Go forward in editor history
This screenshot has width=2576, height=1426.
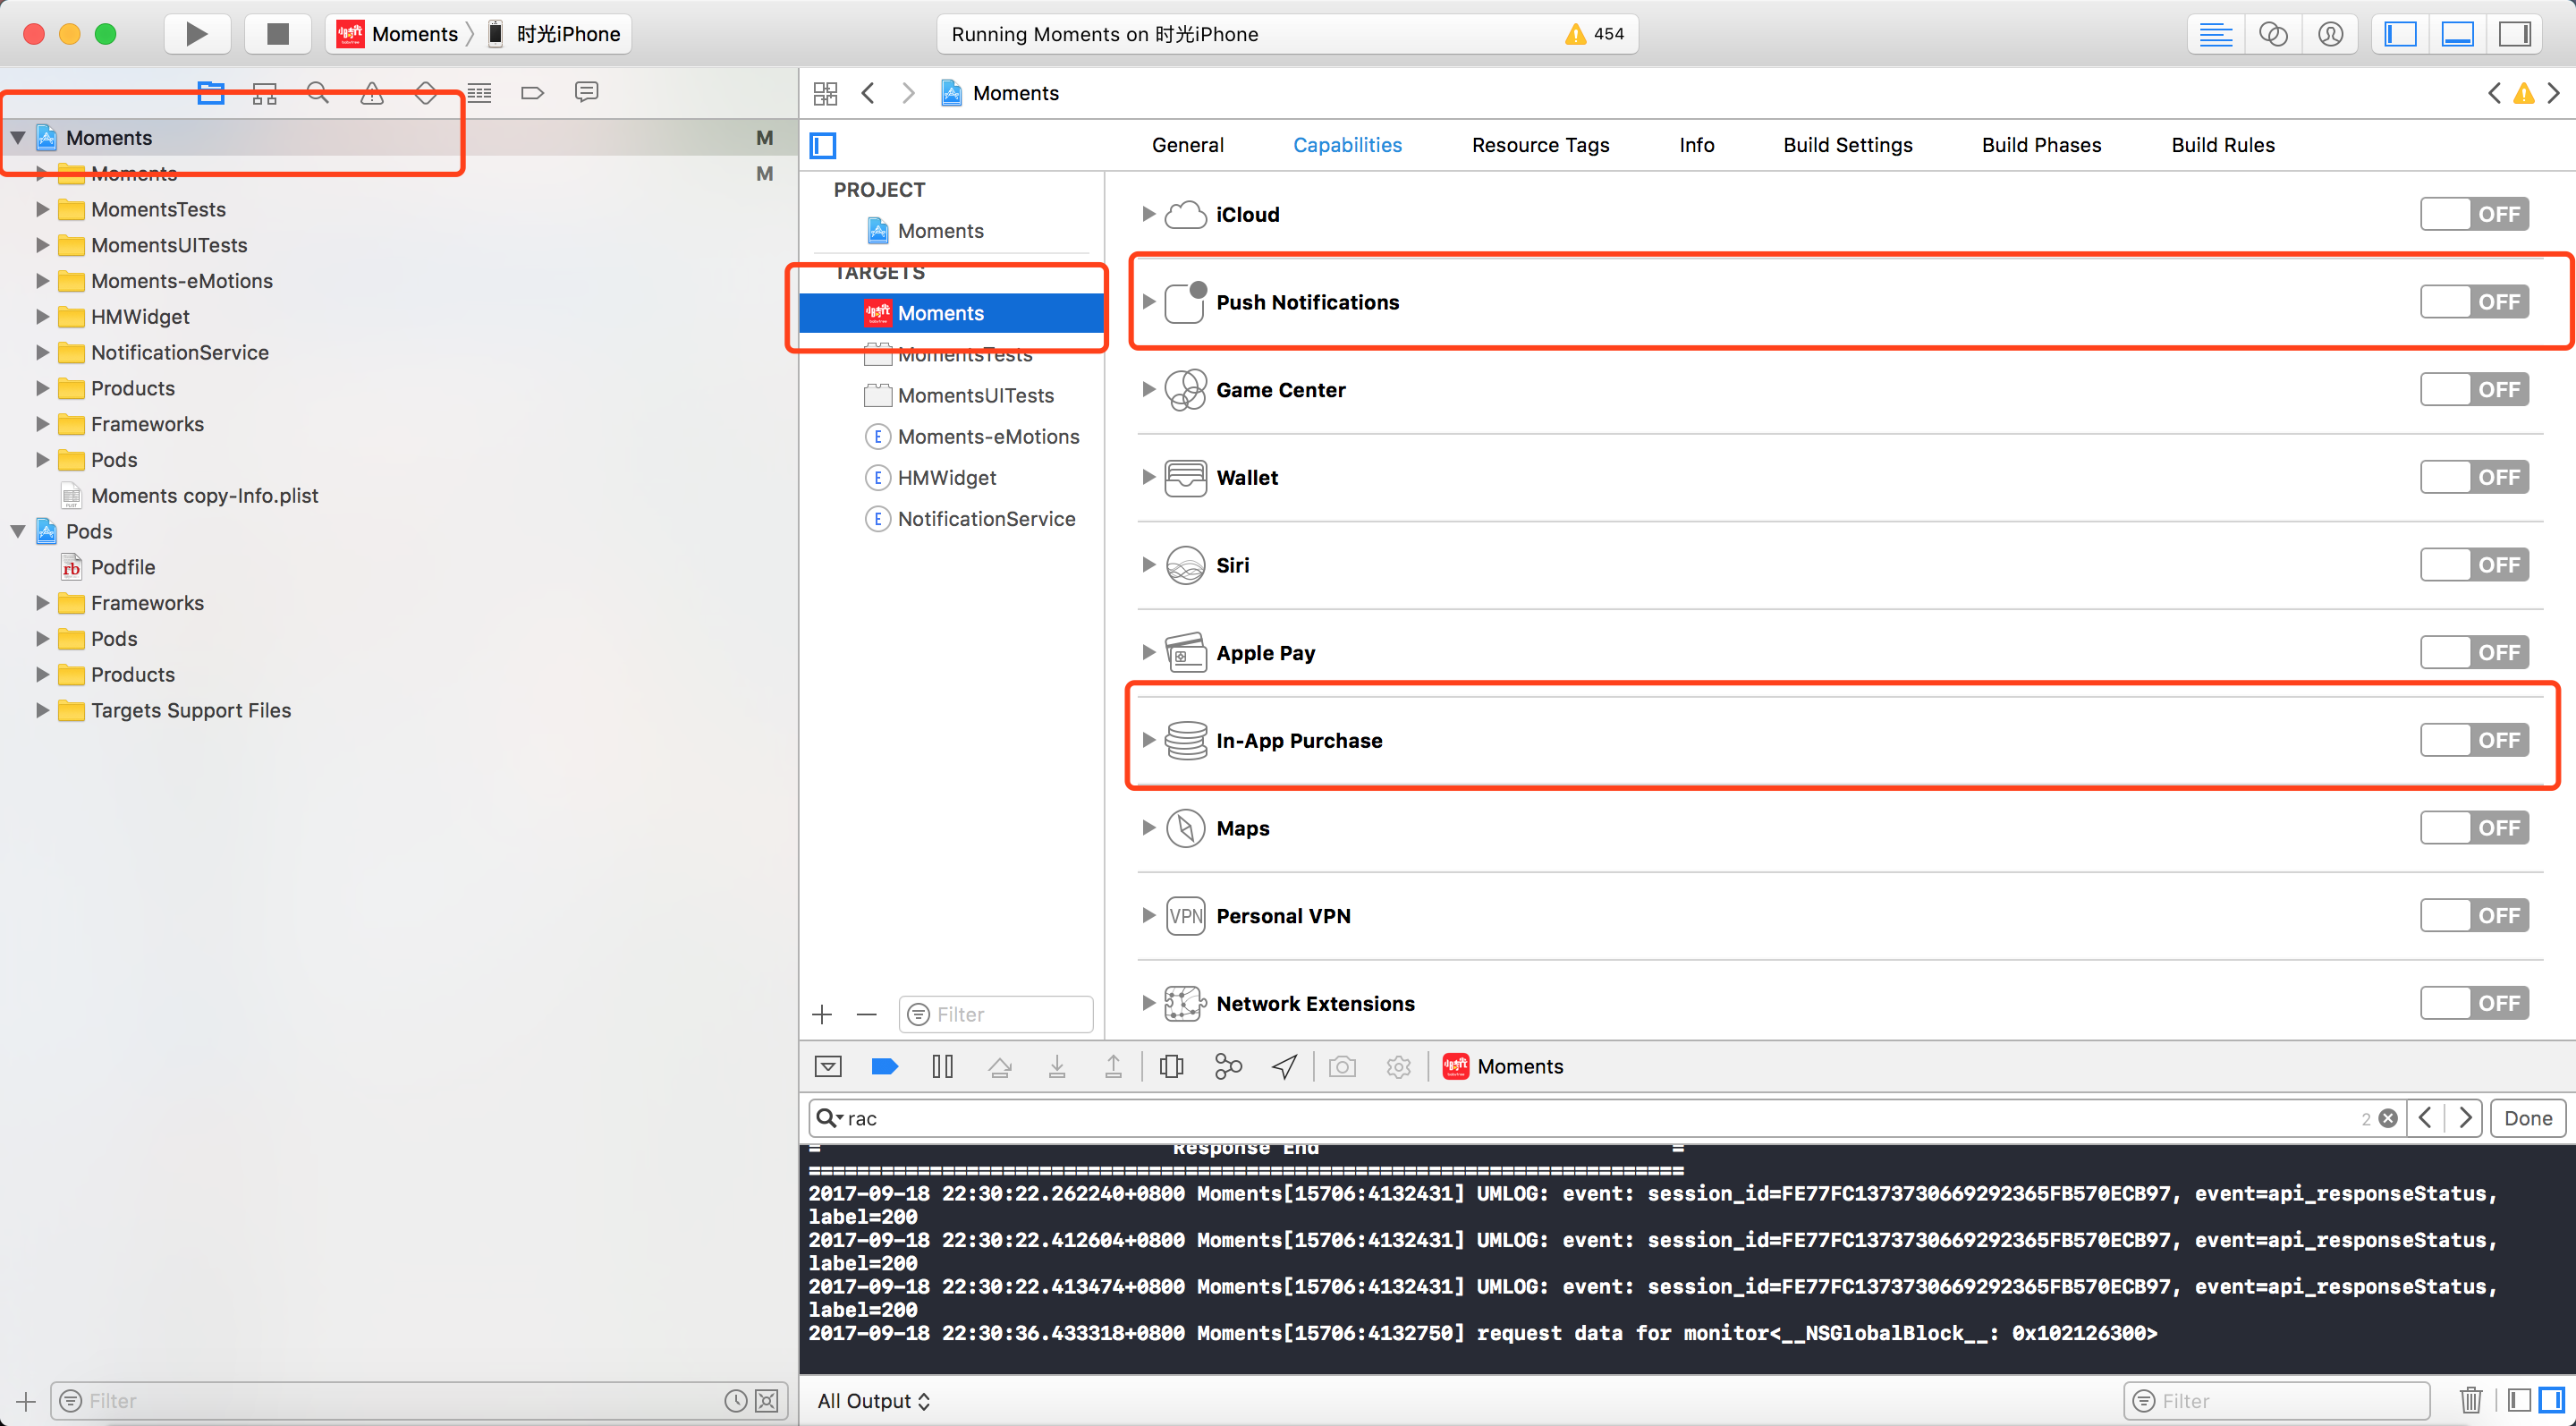[x=908, y=93]
